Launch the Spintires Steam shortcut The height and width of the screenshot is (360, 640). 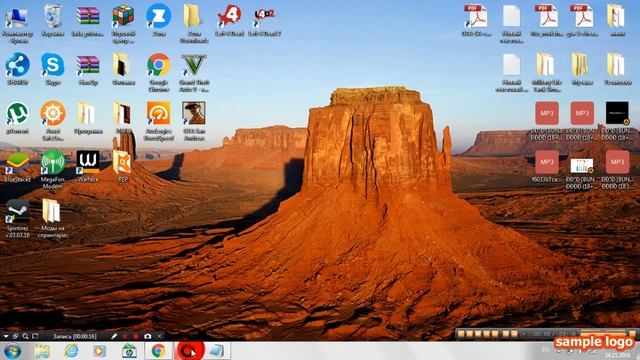[17, 218]
